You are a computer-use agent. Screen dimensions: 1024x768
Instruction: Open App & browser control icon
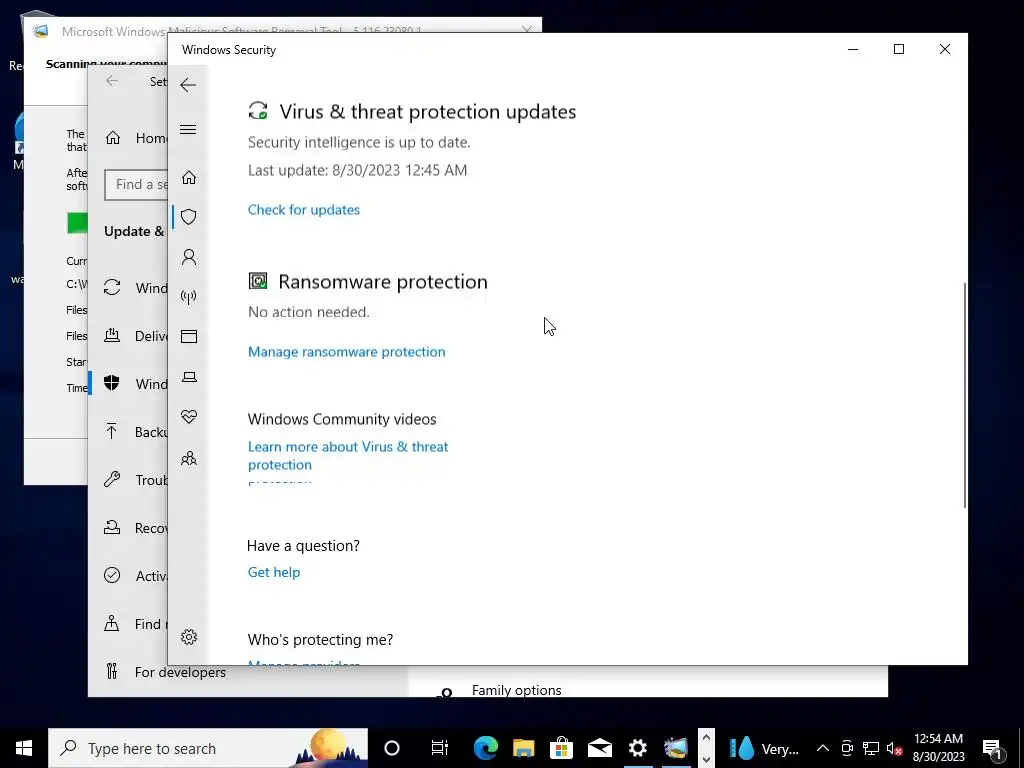[189, 336]
